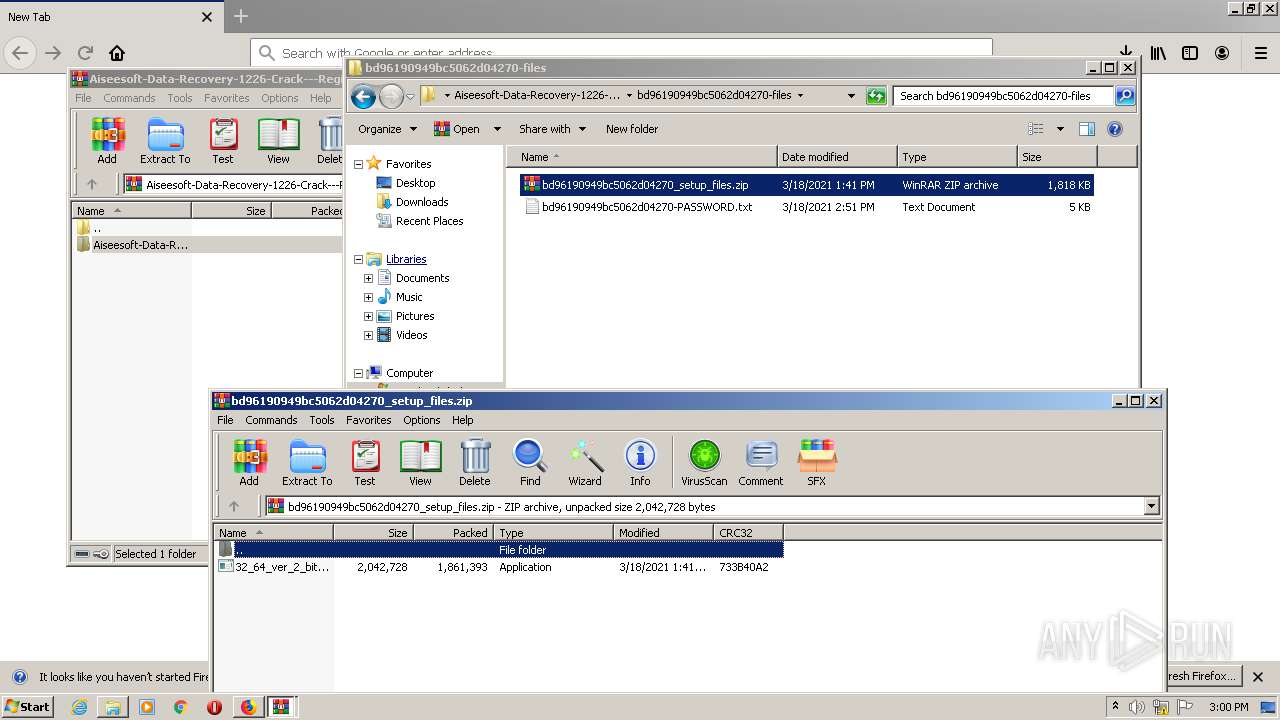Open Explorer Organize dropdown
The height and width of the screenshot is (720, 1280).
386,129
